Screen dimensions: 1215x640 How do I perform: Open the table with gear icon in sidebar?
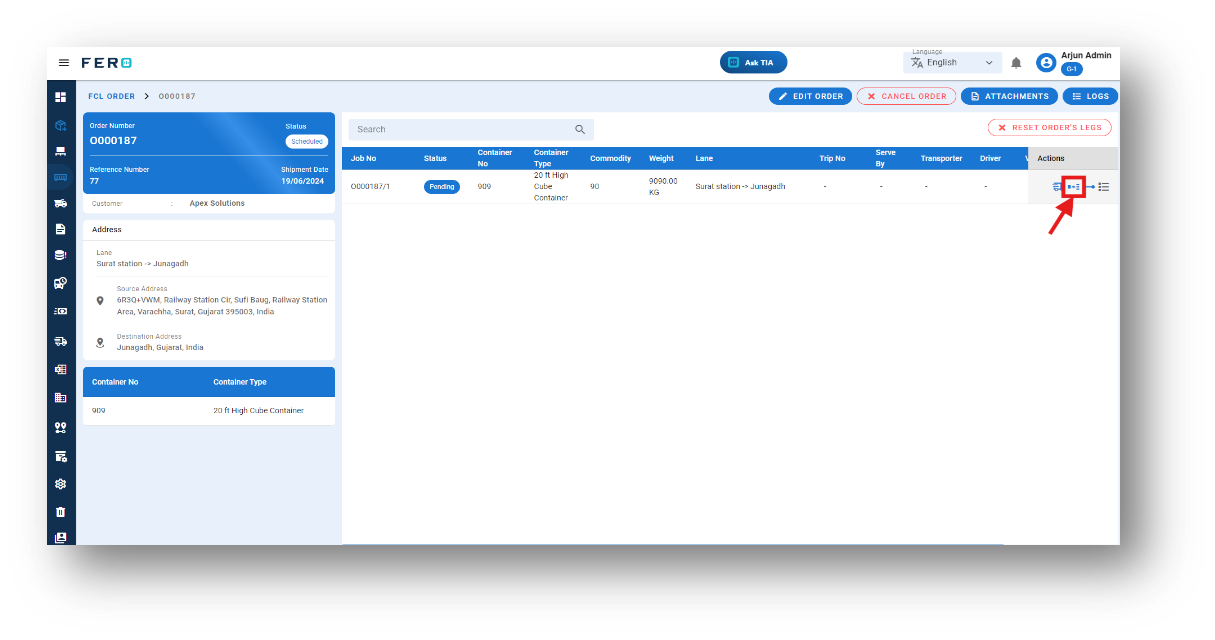pyautogui.click(x=61, y=456)
